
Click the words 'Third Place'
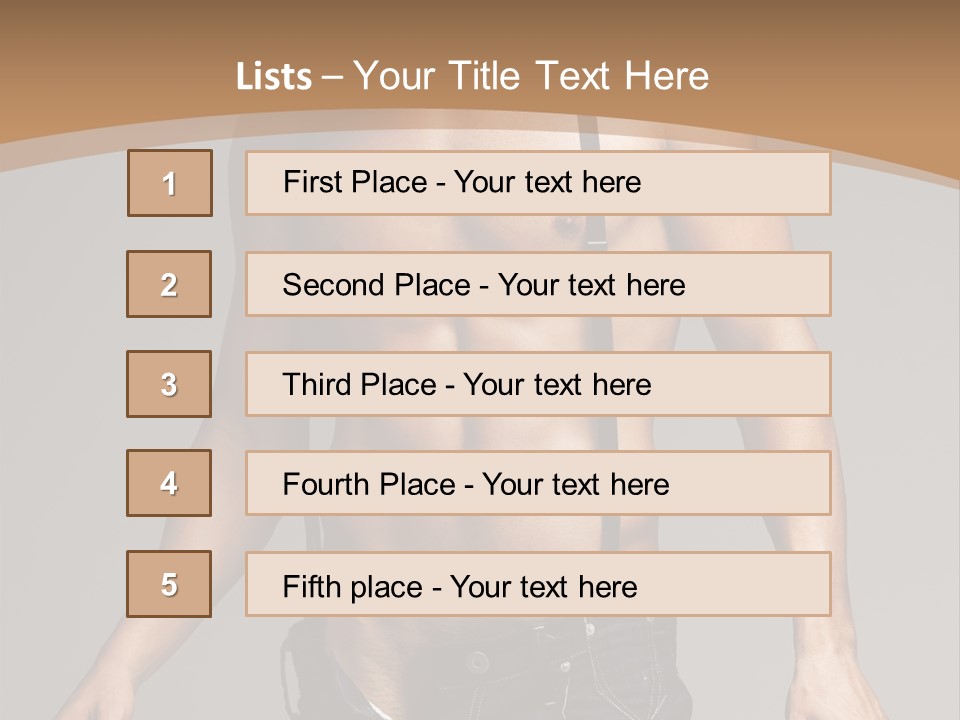tap(359, 384)
